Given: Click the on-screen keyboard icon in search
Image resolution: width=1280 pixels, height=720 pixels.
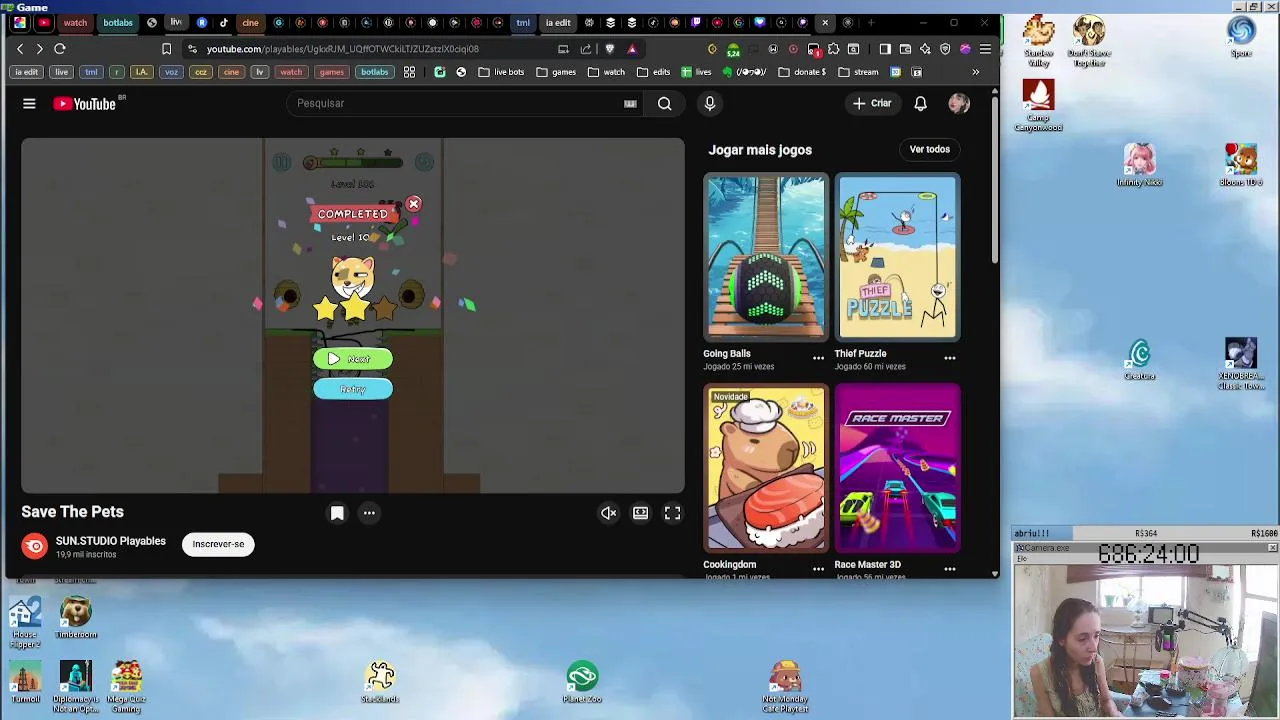Looking at the screenshot, I should (x=630, y=103).
